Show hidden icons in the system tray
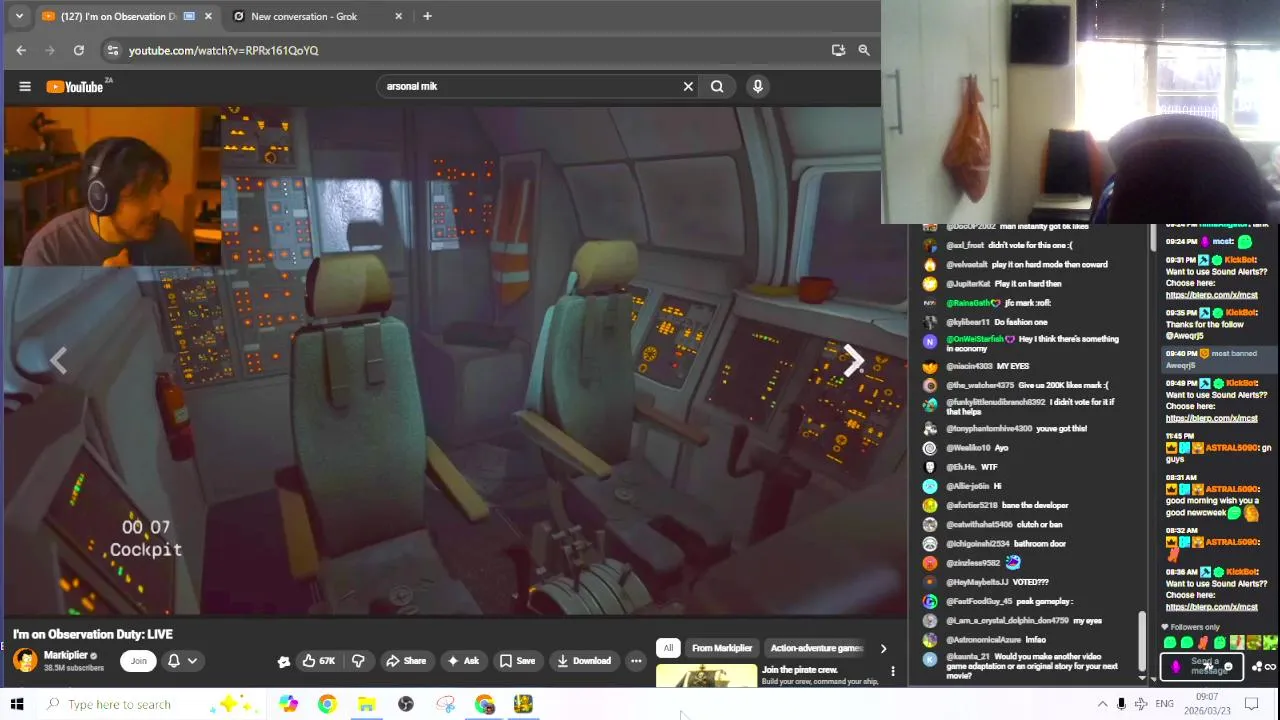Screen dimensions: 1280x720 point(1102,704)
